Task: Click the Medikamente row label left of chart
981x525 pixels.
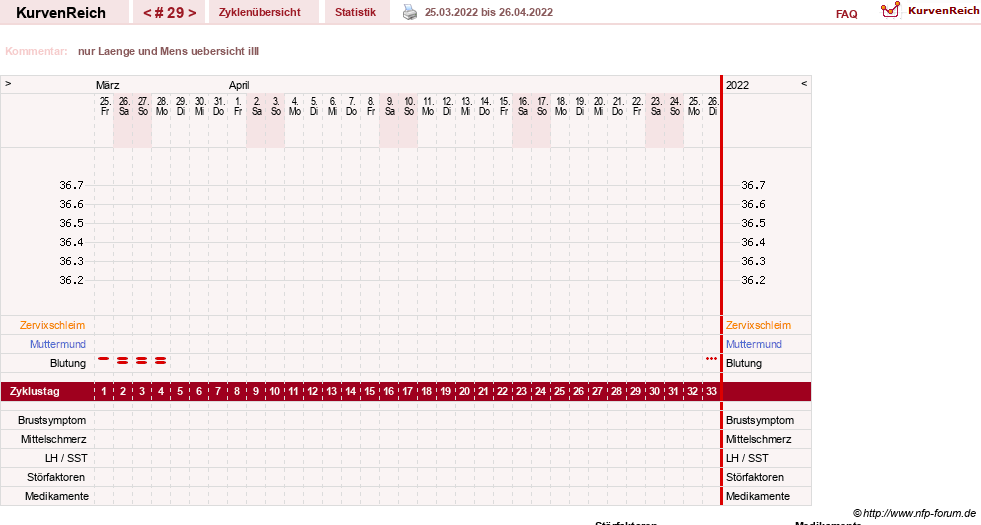Action: [x=57, y=496]
